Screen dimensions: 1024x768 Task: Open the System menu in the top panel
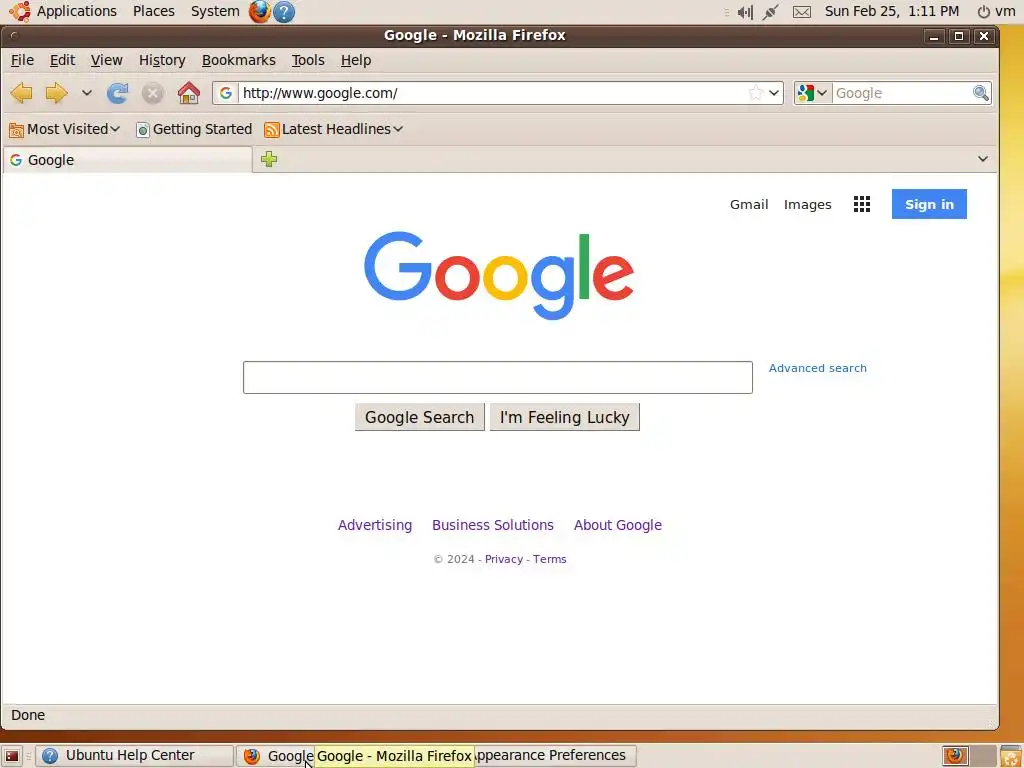[215, 11]
